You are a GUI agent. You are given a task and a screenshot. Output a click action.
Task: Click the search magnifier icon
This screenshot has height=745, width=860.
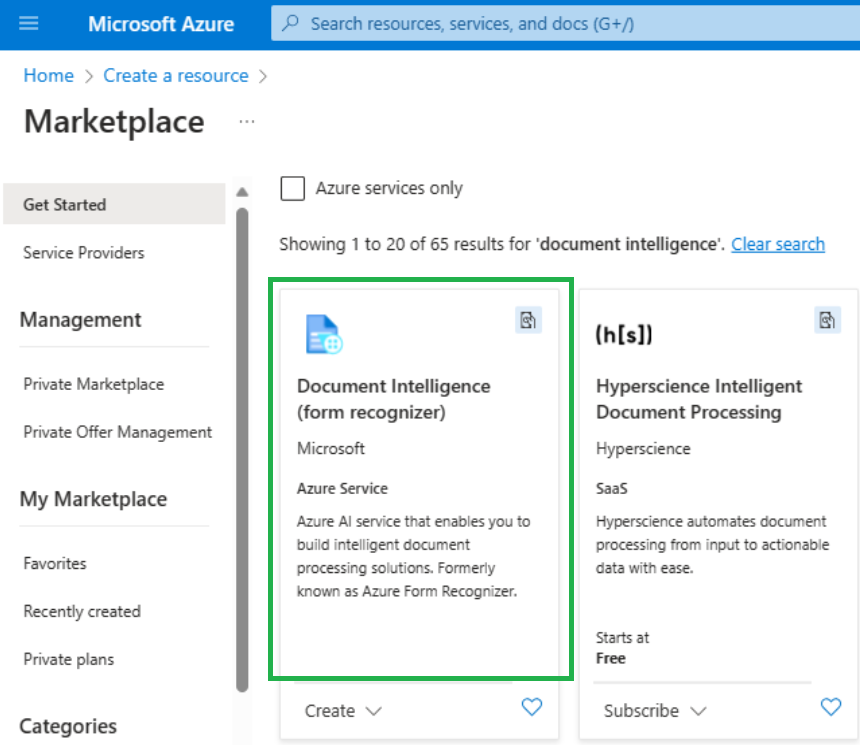point(290,23)
